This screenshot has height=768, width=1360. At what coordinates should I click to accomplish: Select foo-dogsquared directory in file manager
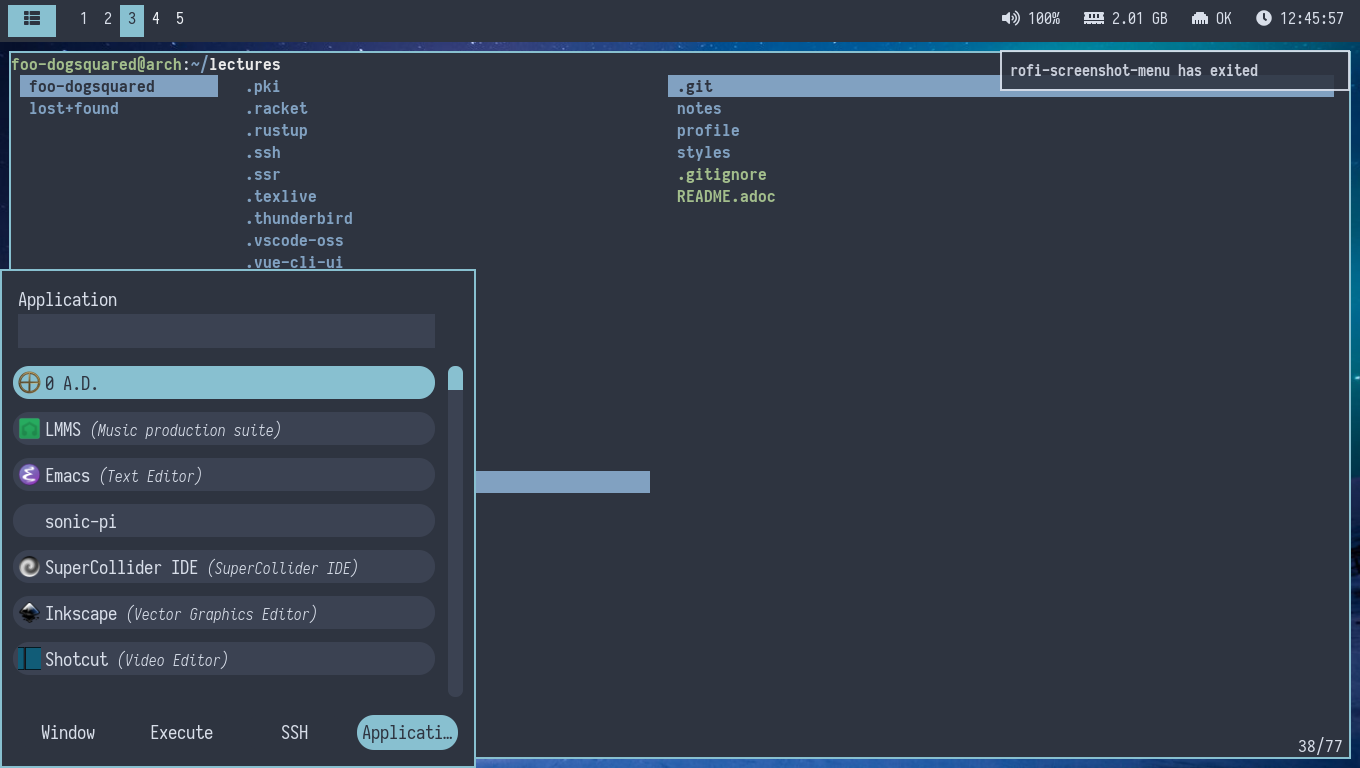pyautogui.click(x=118, y=86)
